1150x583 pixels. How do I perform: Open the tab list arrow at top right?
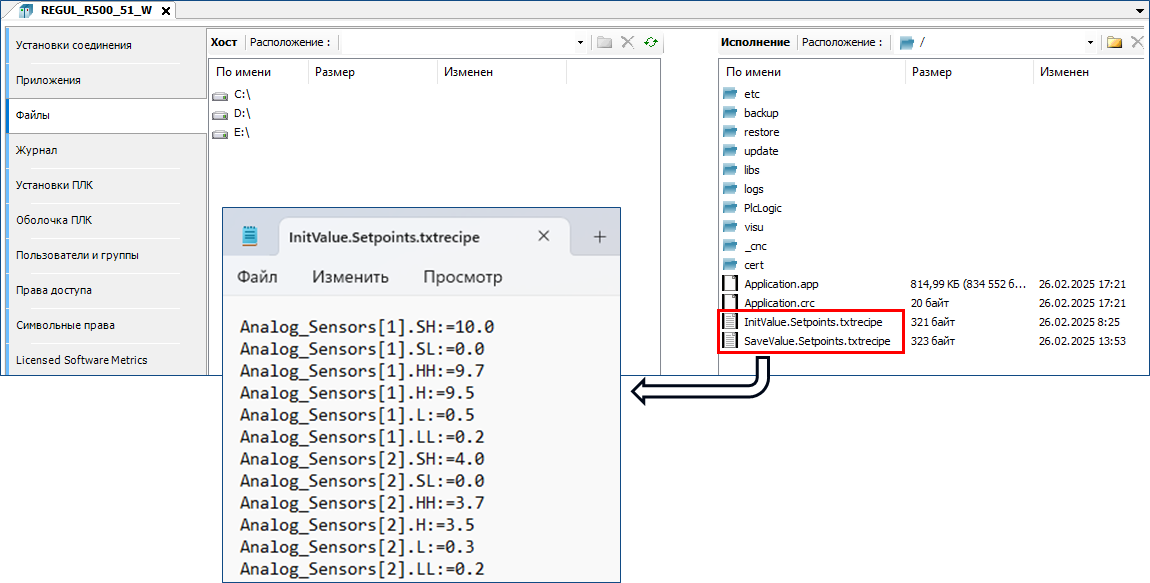click(x=1140, y=10)
